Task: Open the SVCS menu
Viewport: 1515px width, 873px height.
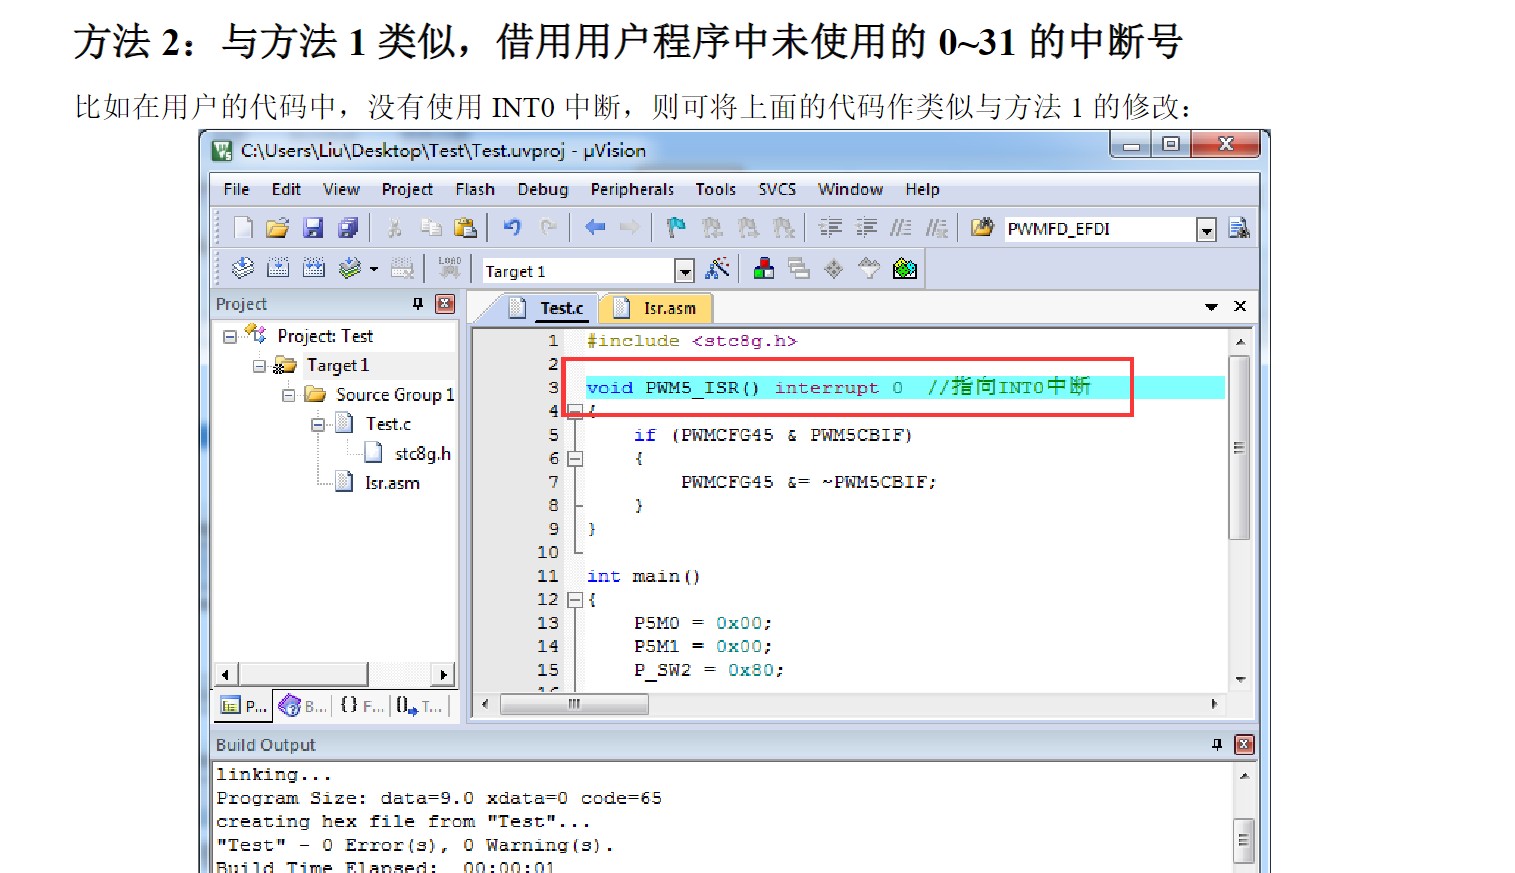Action: (777, 189)
